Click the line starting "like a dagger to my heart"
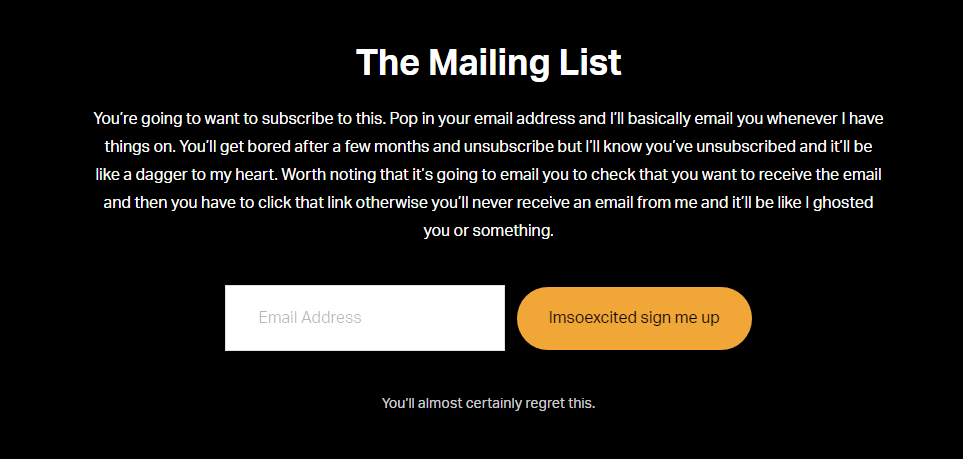This screenshot has height=459, width=963. (488, 175)
